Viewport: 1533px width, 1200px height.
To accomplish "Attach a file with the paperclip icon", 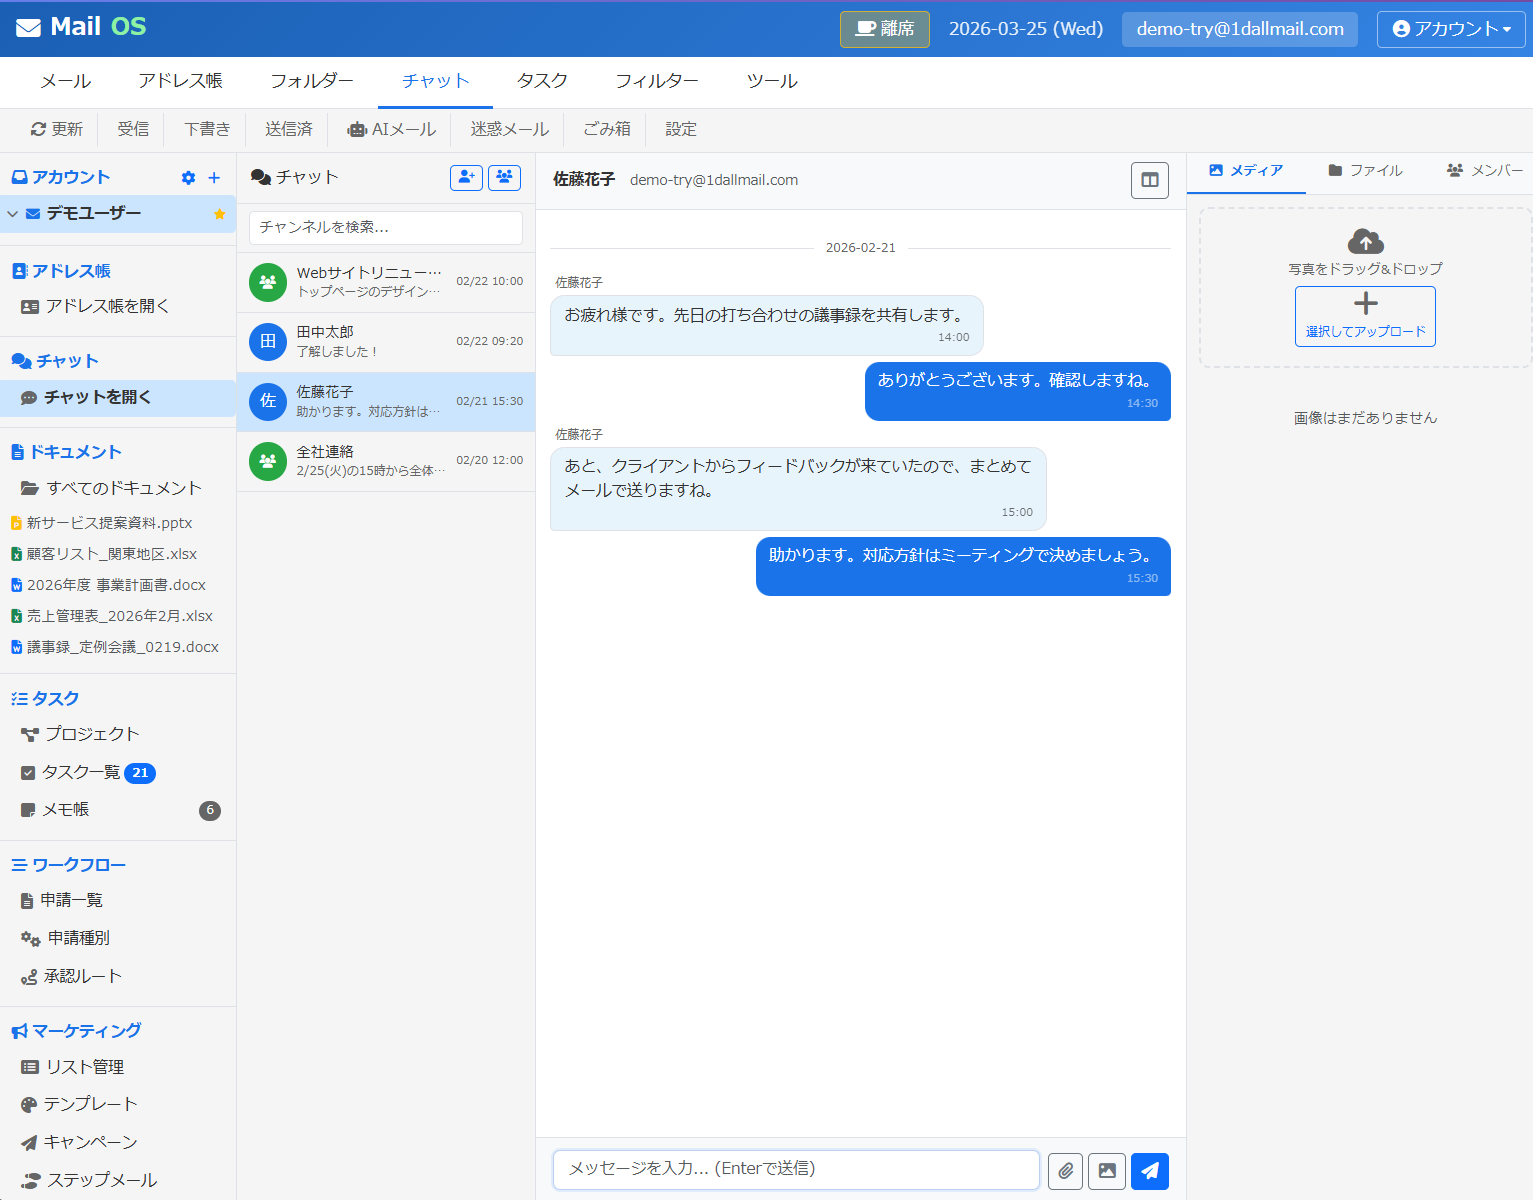I will coord(1065,1170).
